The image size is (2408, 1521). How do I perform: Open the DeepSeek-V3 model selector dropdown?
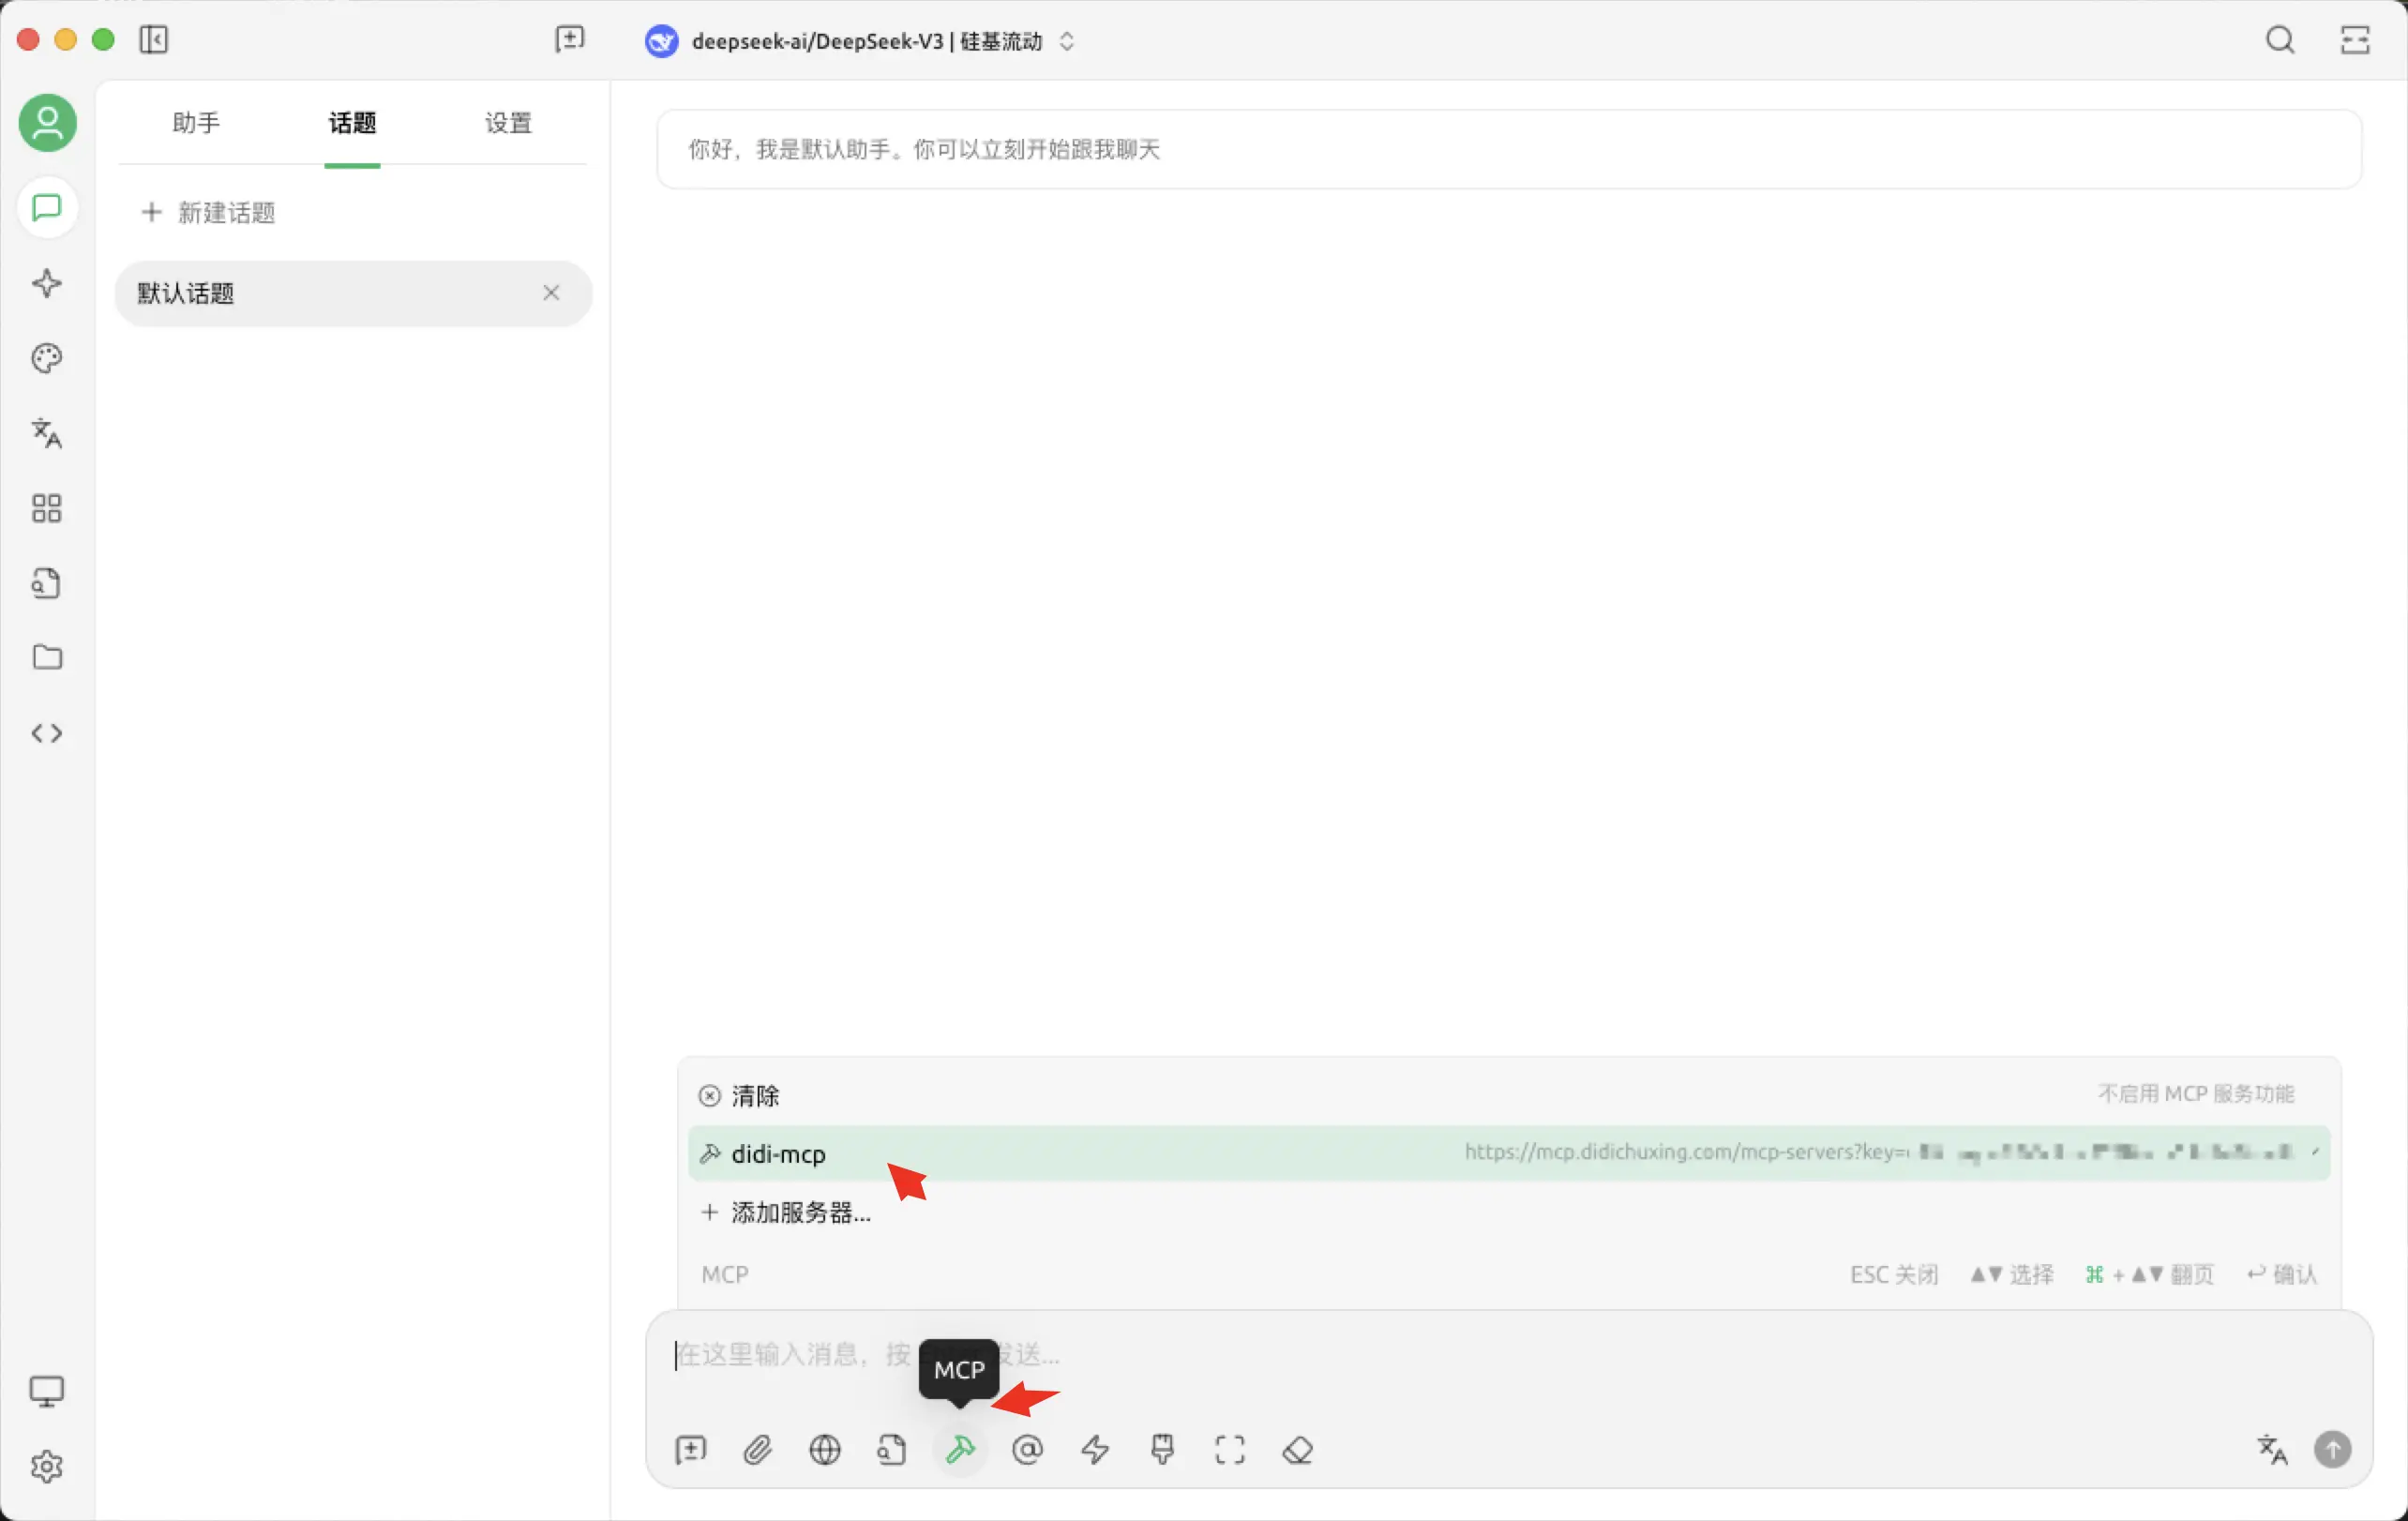coord(866,41)
